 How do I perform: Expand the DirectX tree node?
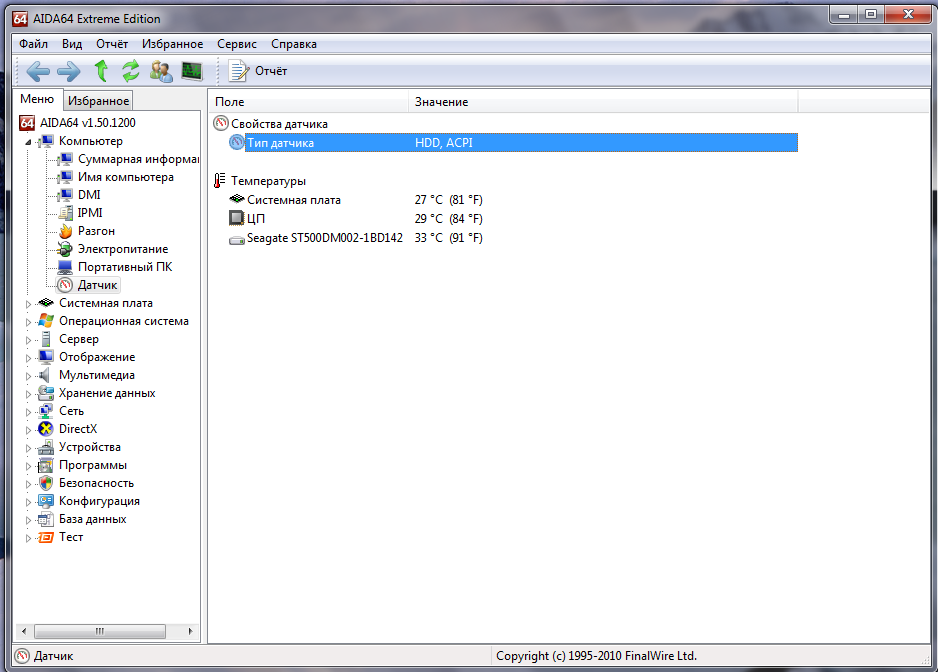coord(28,429)
